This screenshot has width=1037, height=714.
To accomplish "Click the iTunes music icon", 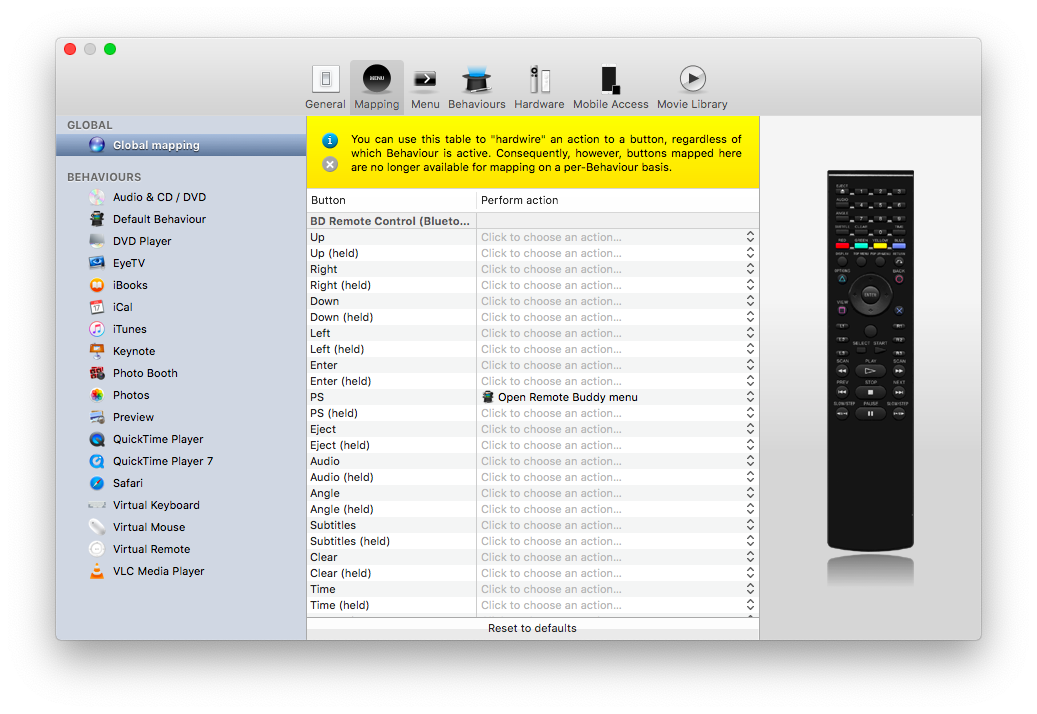I will (97, 329).
